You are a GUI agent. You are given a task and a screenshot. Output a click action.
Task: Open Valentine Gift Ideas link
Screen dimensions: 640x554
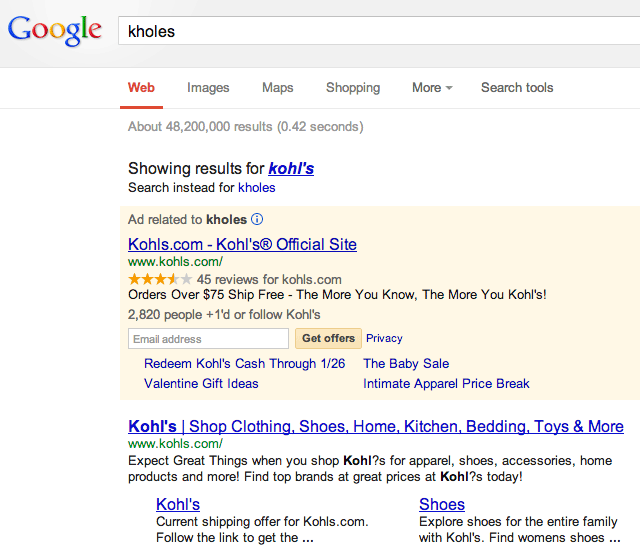pyautogui.click(x=201, y=383)
